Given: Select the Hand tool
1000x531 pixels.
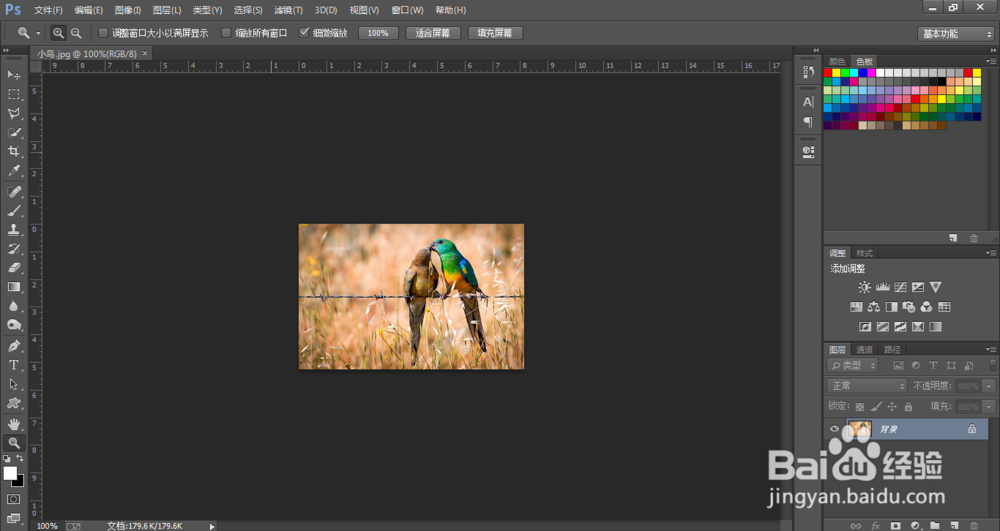Looking at the screenshot, I should point(13,424).
